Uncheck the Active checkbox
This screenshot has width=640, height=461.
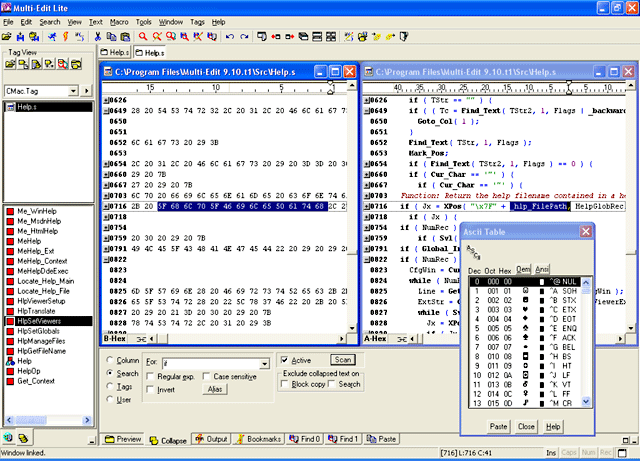tap(284, 360)
